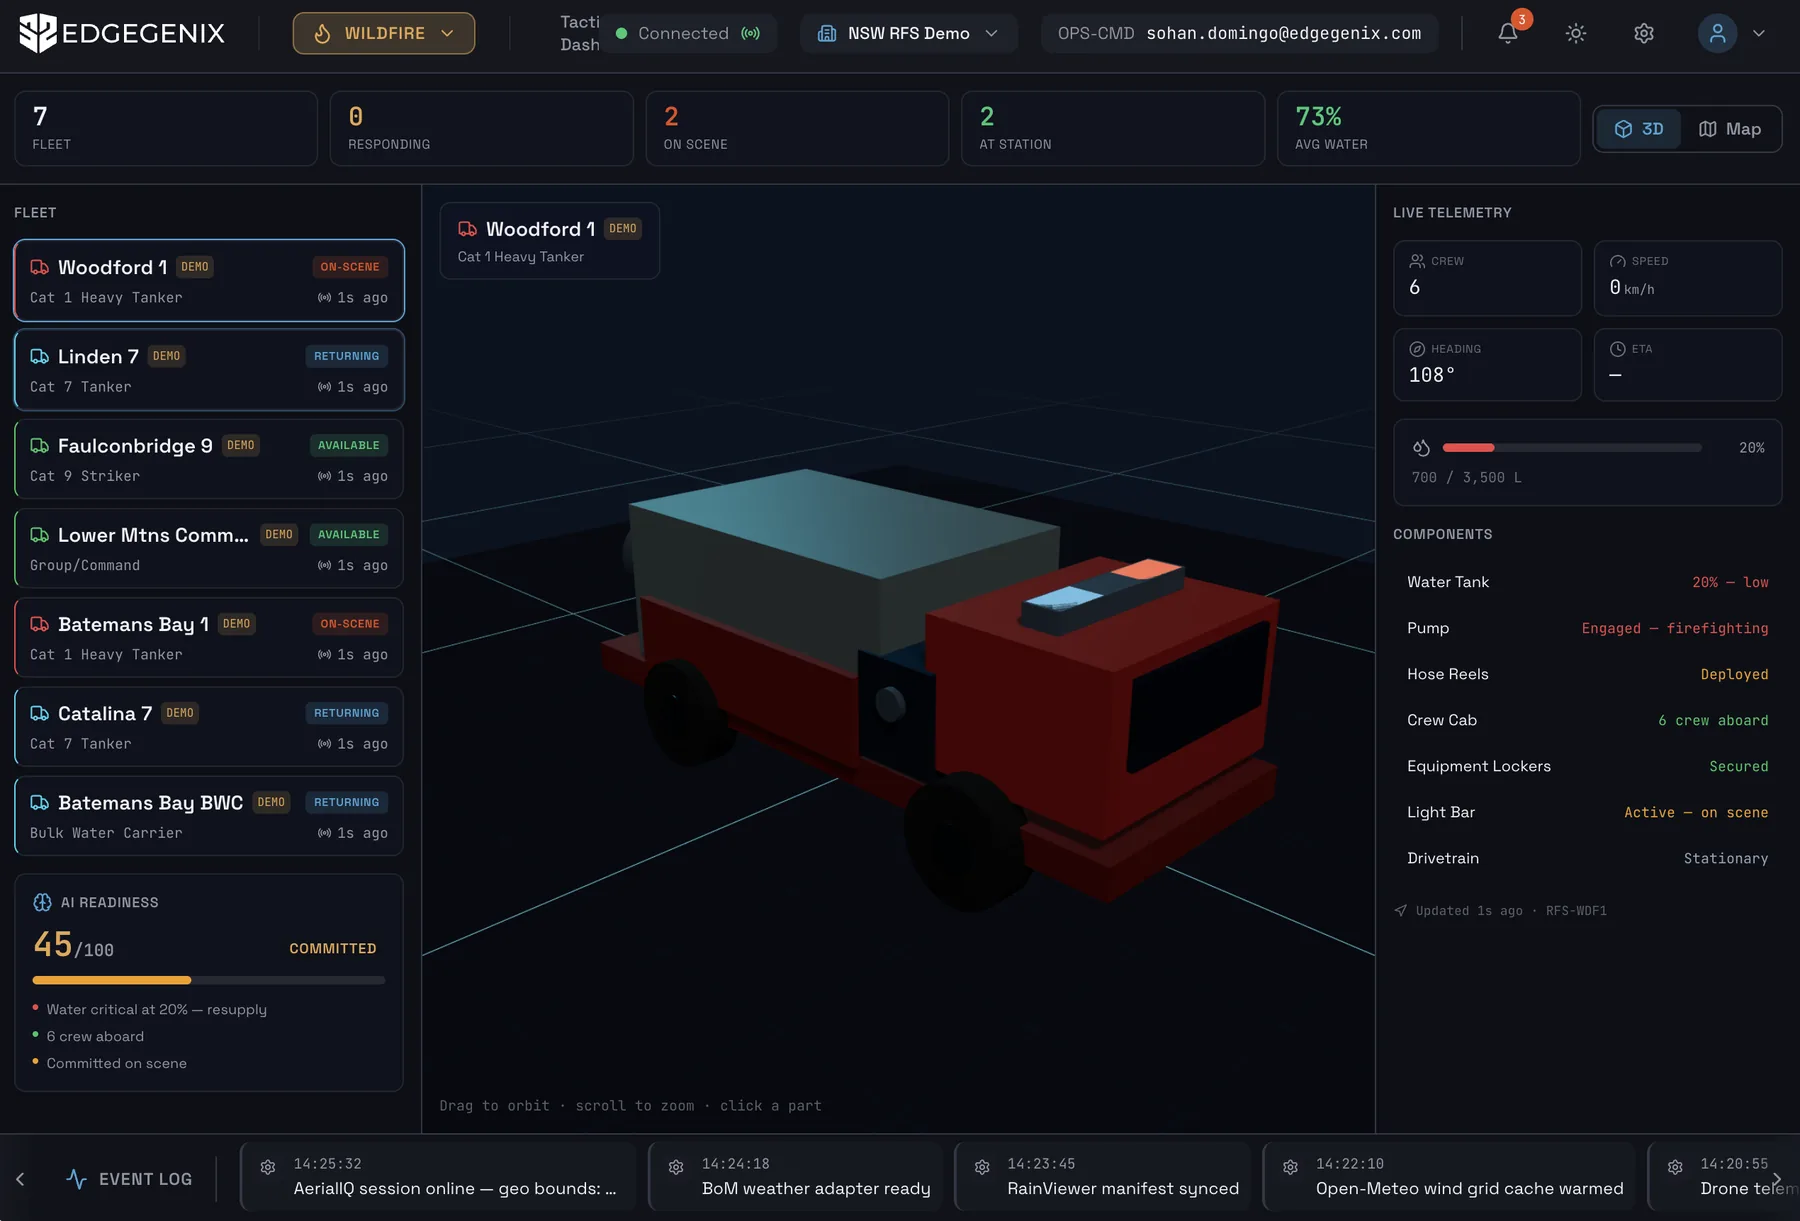Select the Drivetrain component row

coord(1587,858)
